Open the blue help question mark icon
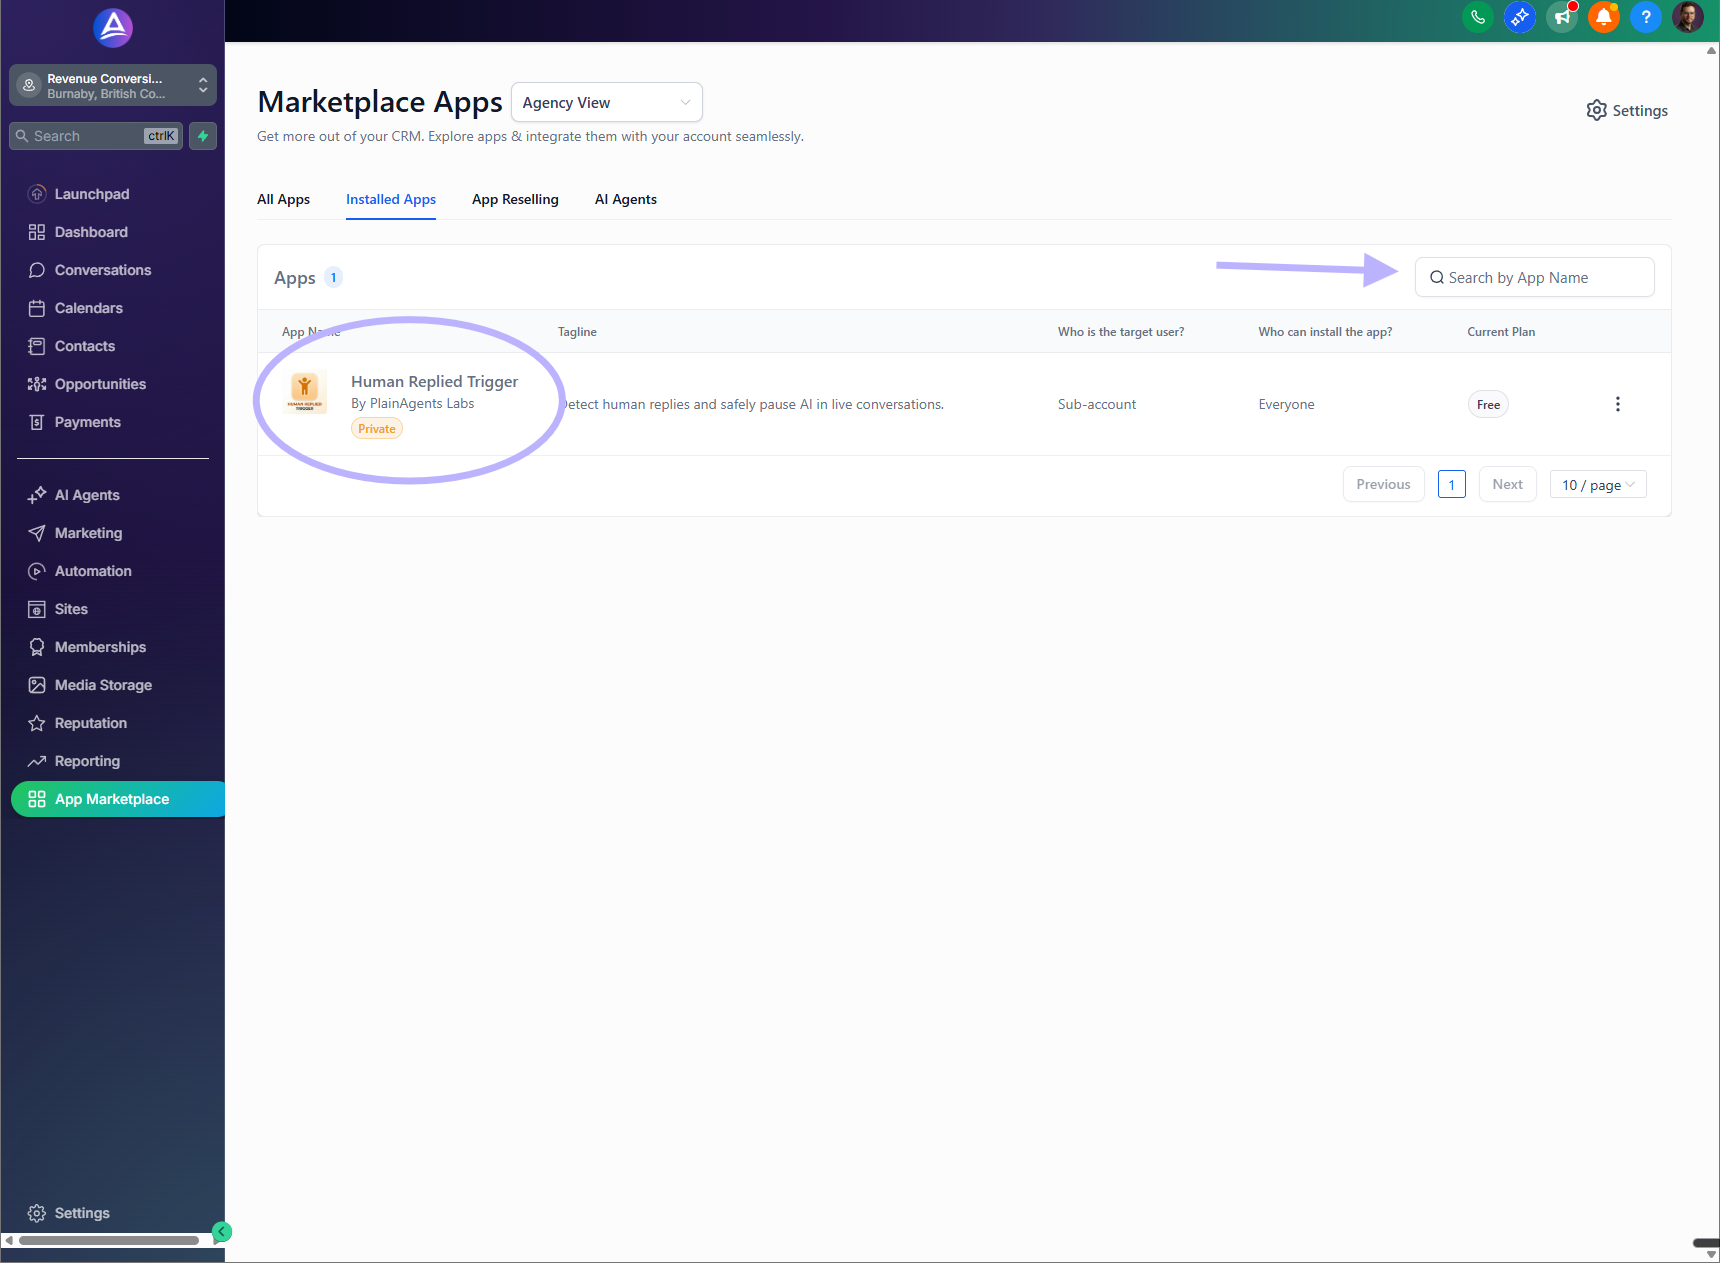Screen dimensions: 1720x1263 [1645, 17]
